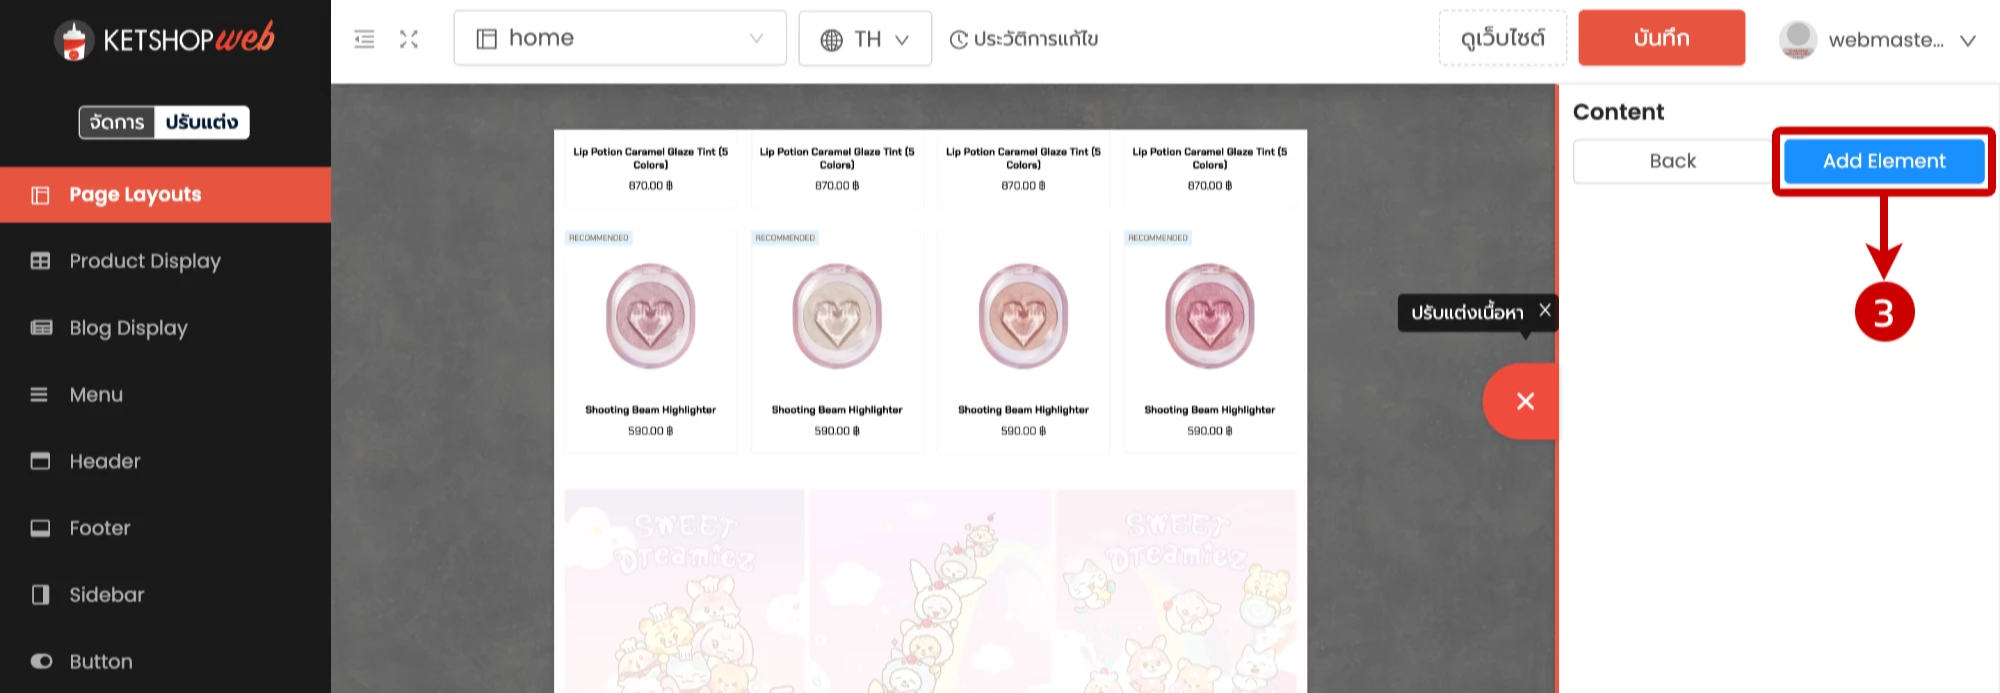Viewport: 2000px width, 693px height.
Task: Toggle fullscreen with the expand arrows icon
Action: tap(409, 39)
